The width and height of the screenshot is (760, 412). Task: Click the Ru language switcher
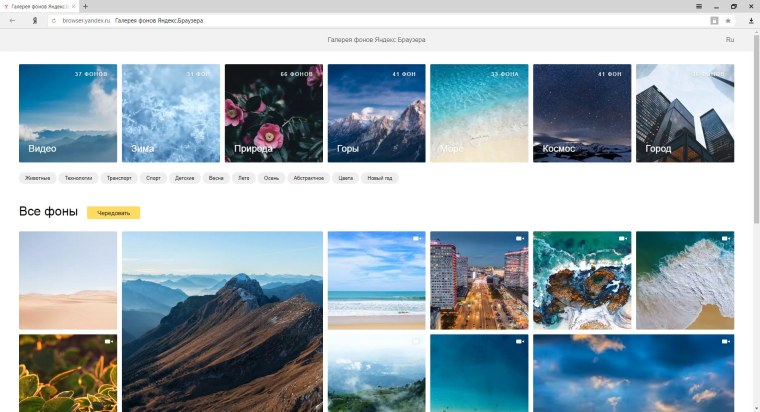point(729,40)
